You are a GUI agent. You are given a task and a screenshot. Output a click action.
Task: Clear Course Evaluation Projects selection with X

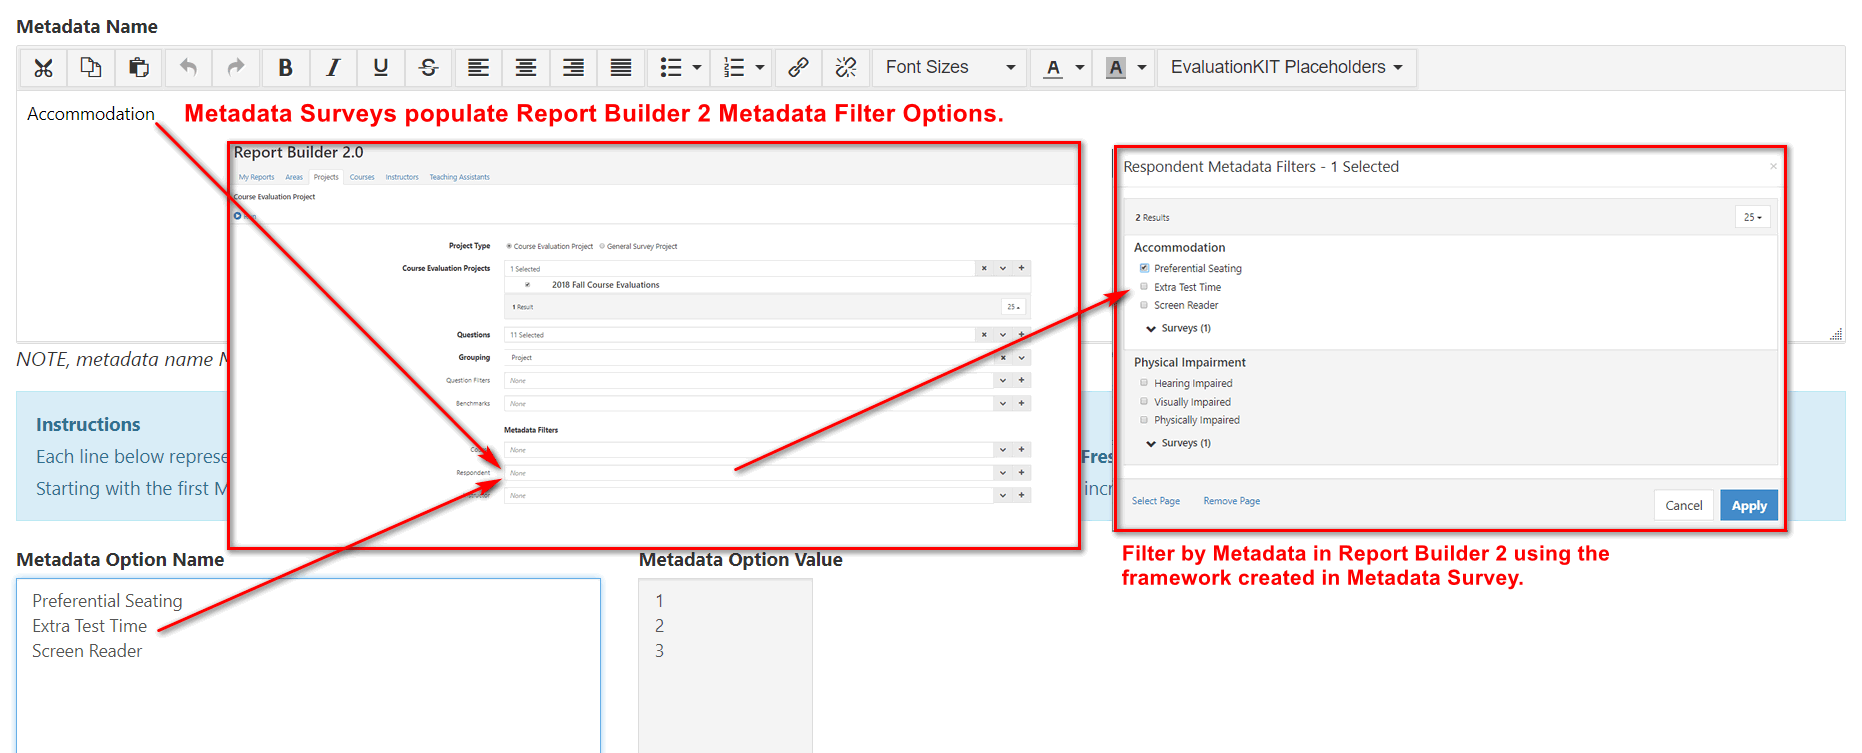[984, 268]
